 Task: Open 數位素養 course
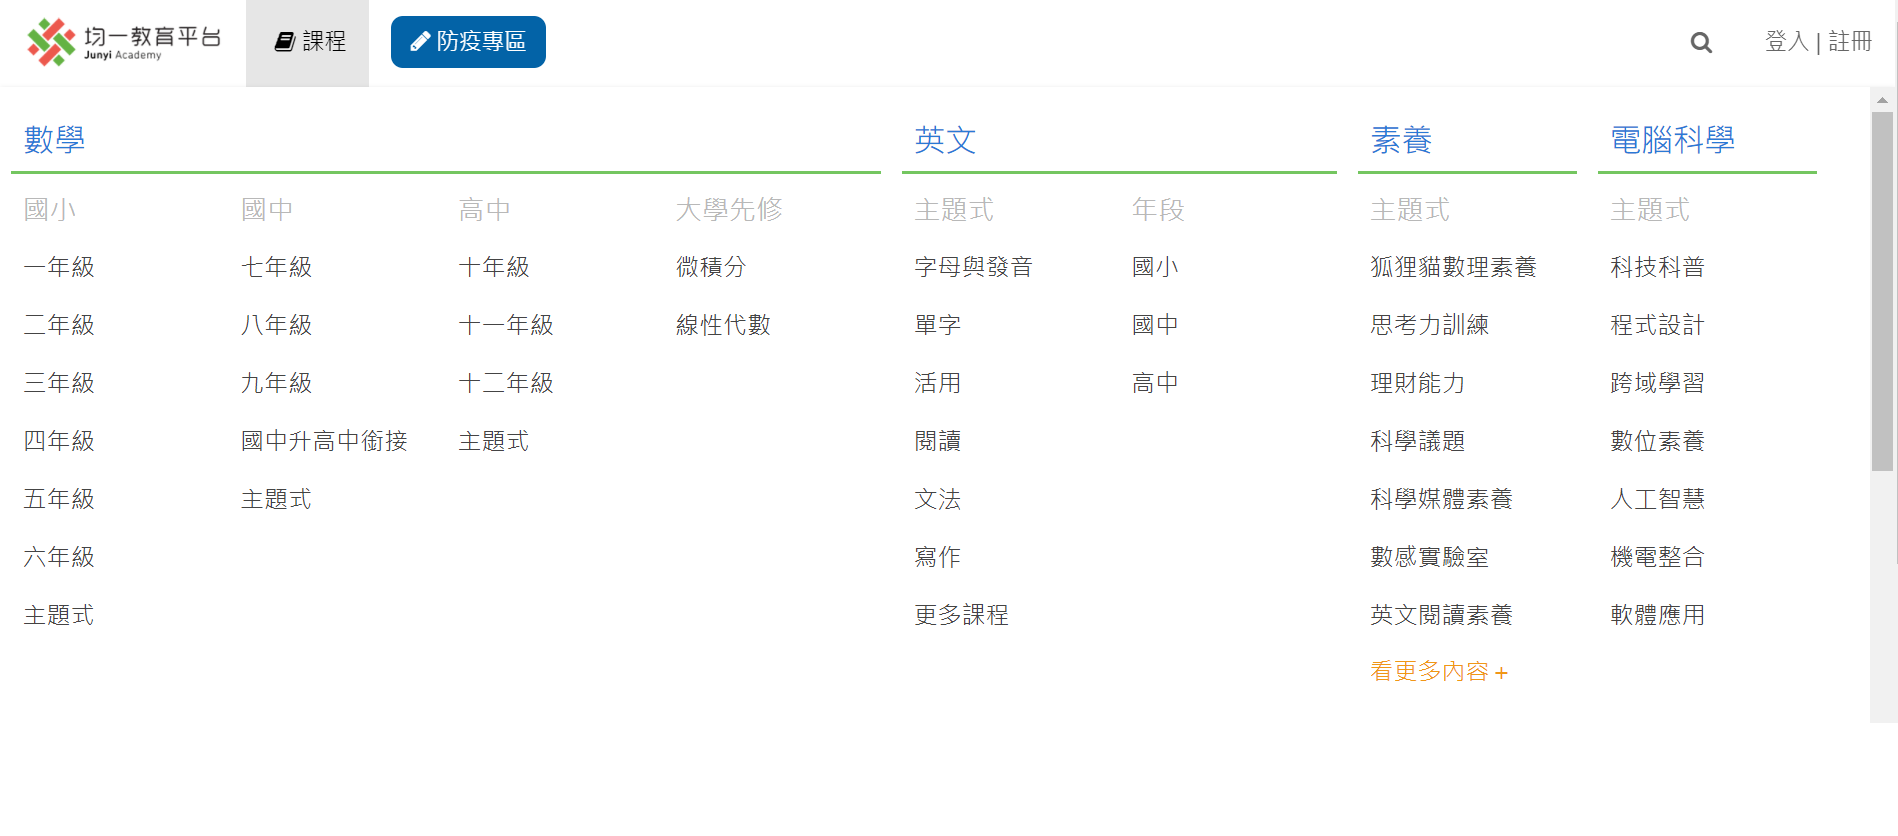point(1657,441)
